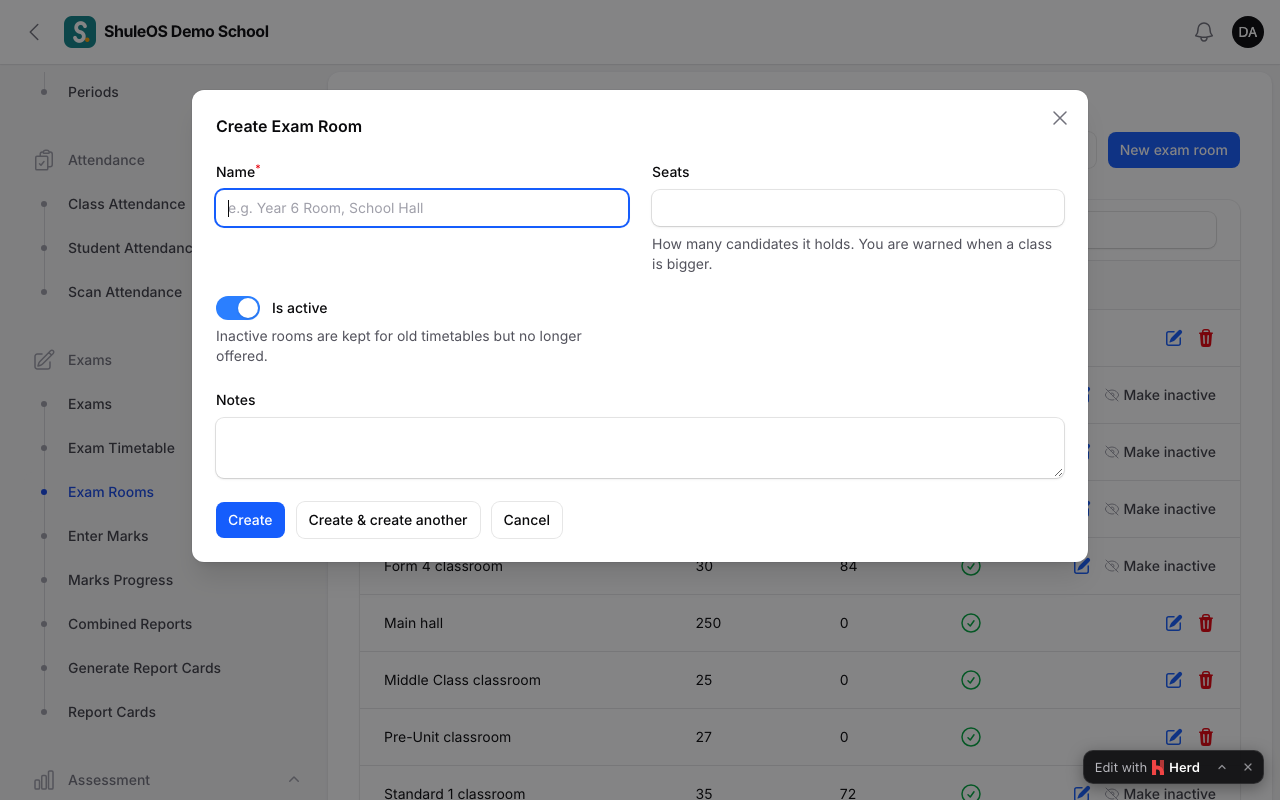Make Form 4 classroom inactive

[x=1160, y=566]
